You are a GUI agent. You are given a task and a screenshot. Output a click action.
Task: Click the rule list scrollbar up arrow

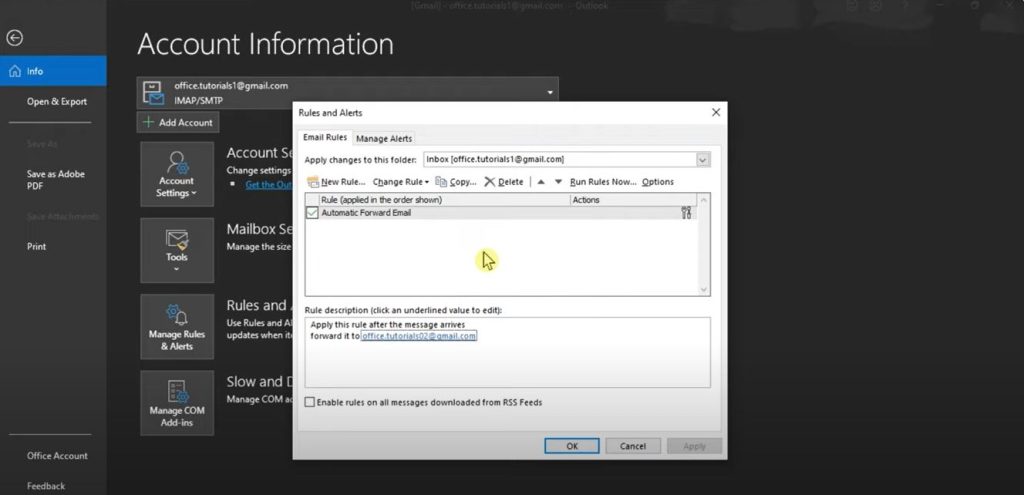(x=703, y=200)
